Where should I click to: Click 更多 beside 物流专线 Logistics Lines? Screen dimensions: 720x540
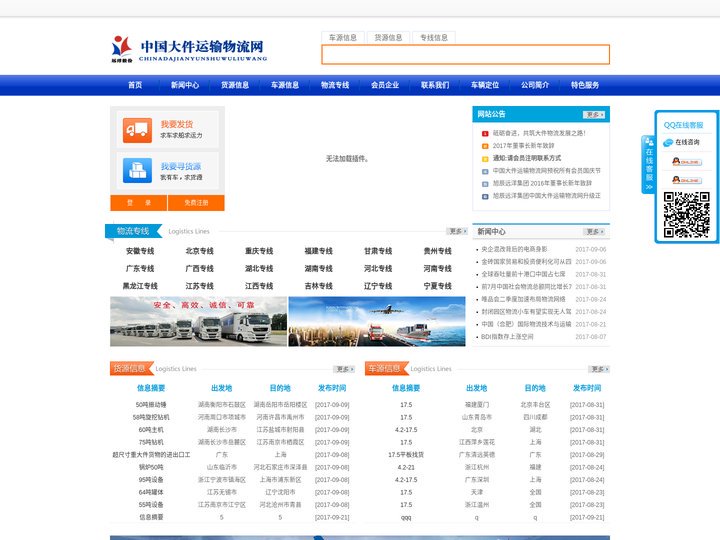[457, 231]
